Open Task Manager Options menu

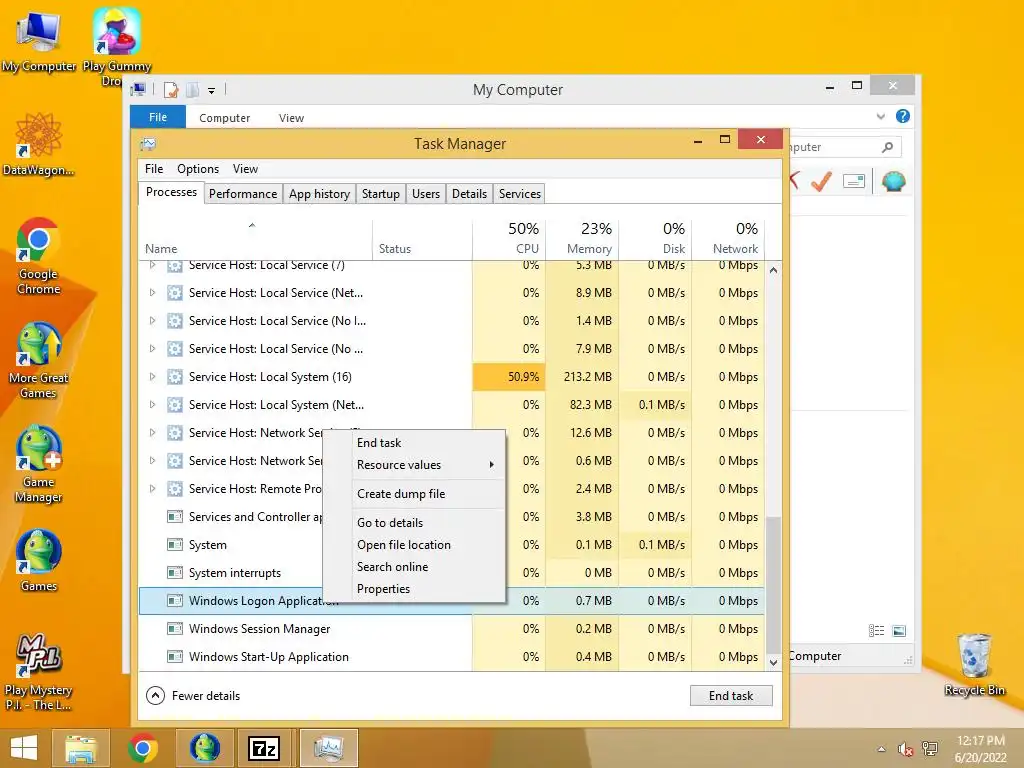[x=198, y=168]
